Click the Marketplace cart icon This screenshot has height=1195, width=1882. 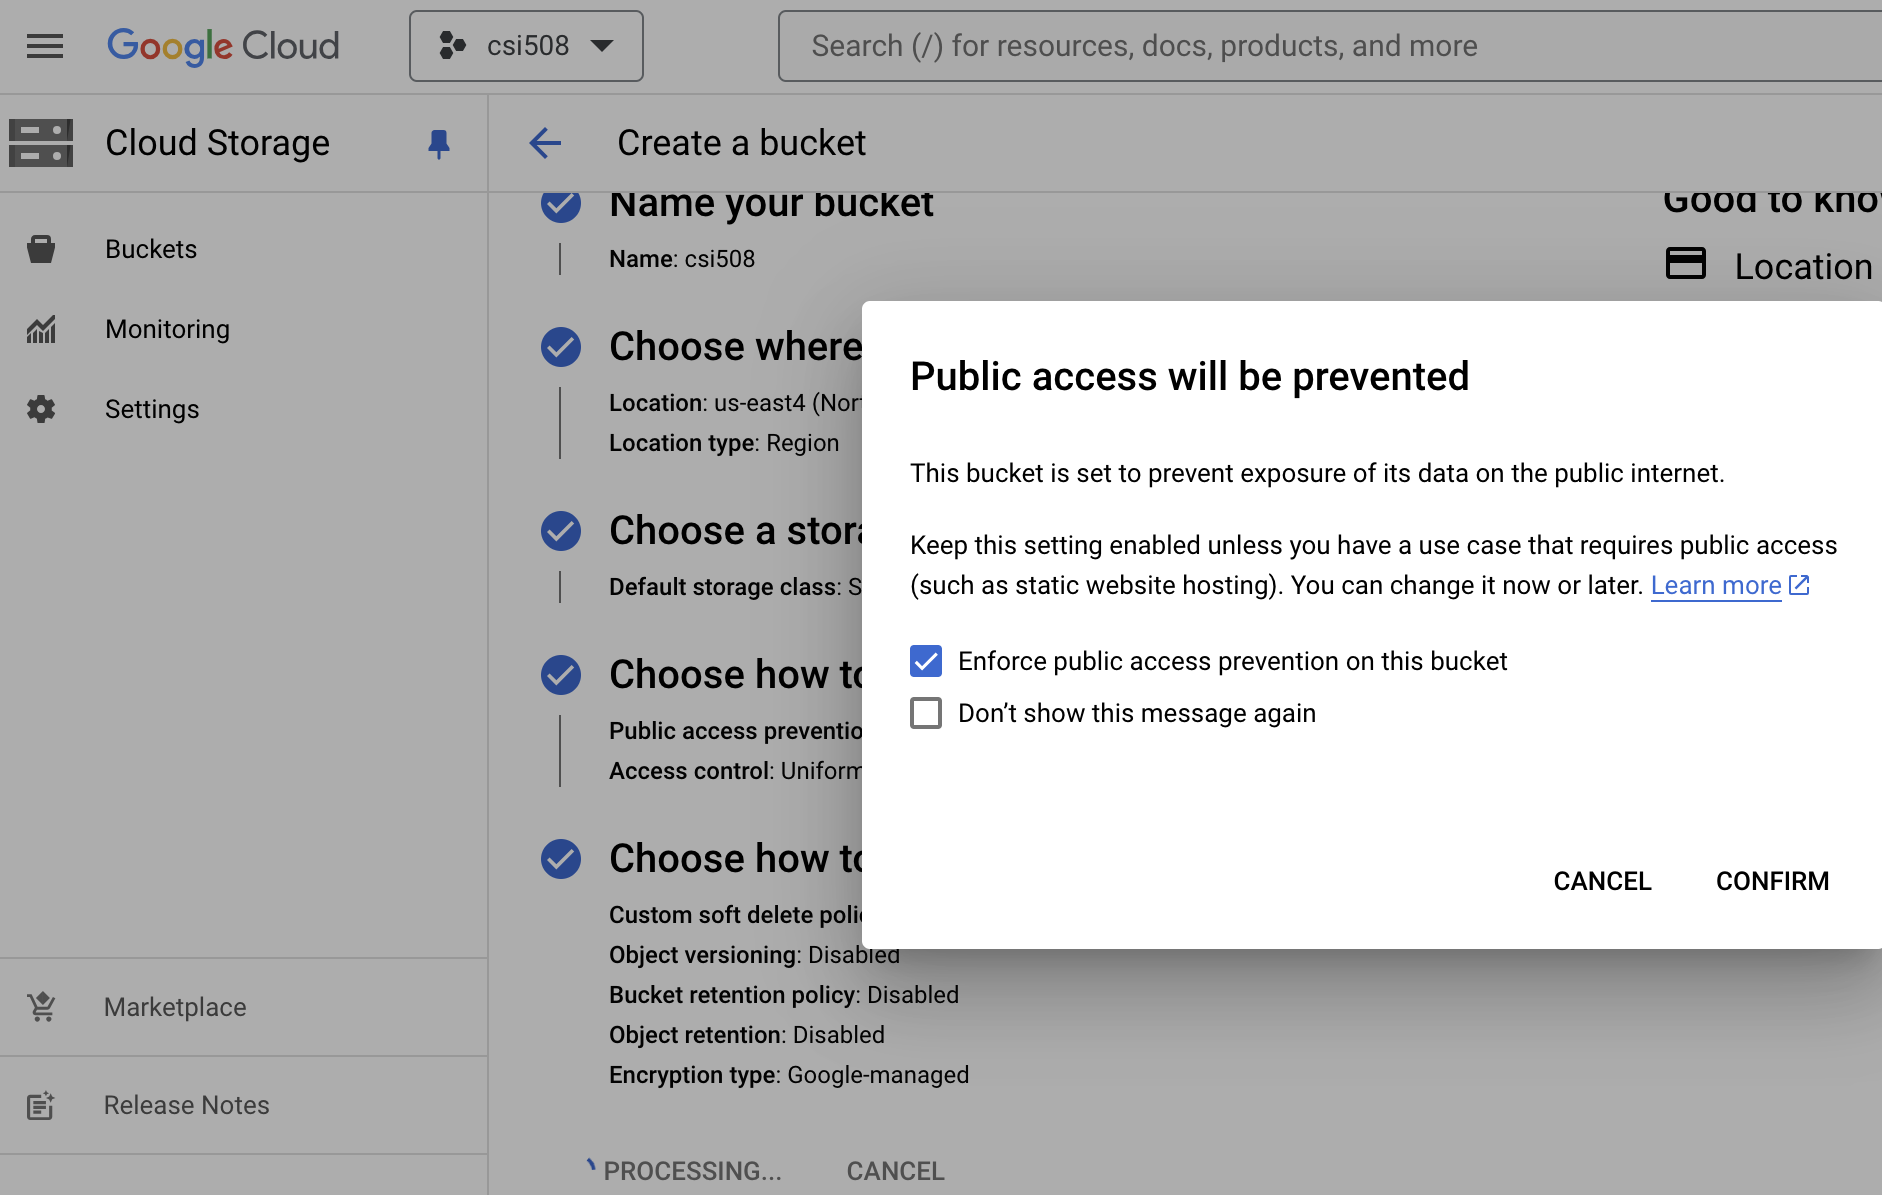pos(41,1007)
